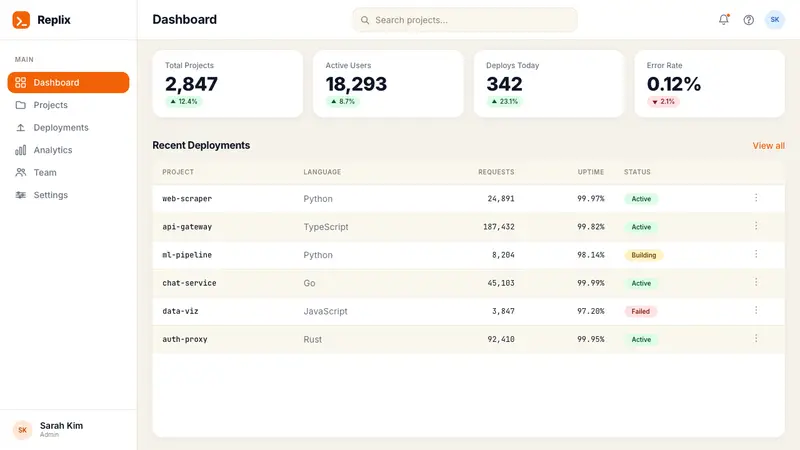Viewport: 800px width, 450px height.
Task: Click the Go language cell
Action: tap(310, 283)
